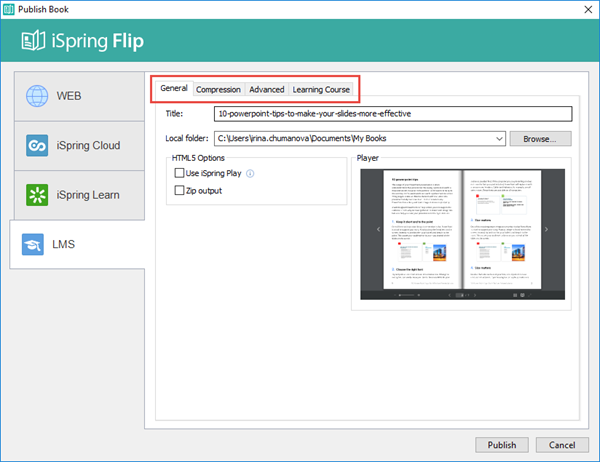The image size is (600, 462).
Task: Pick the iSpring Learn green icon
Action: pos(37,195)
